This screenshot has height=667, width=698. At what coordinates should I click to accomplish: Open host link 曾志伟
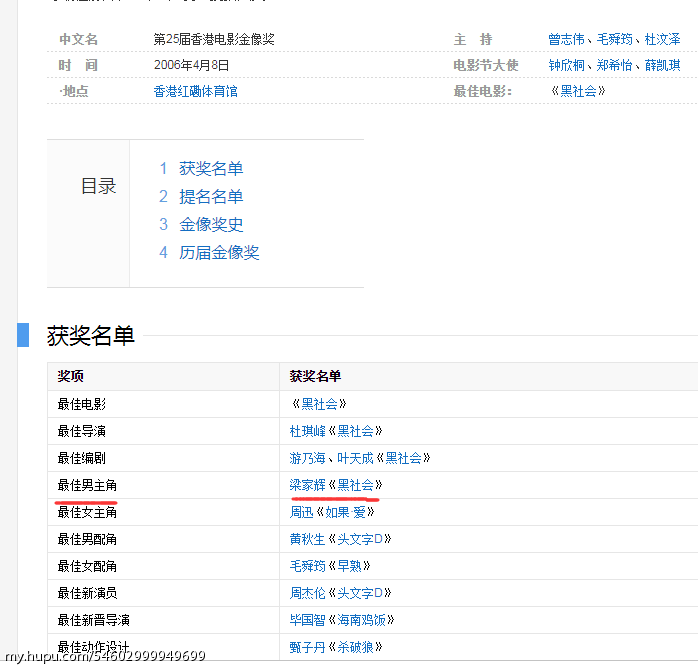click(566, 39)
